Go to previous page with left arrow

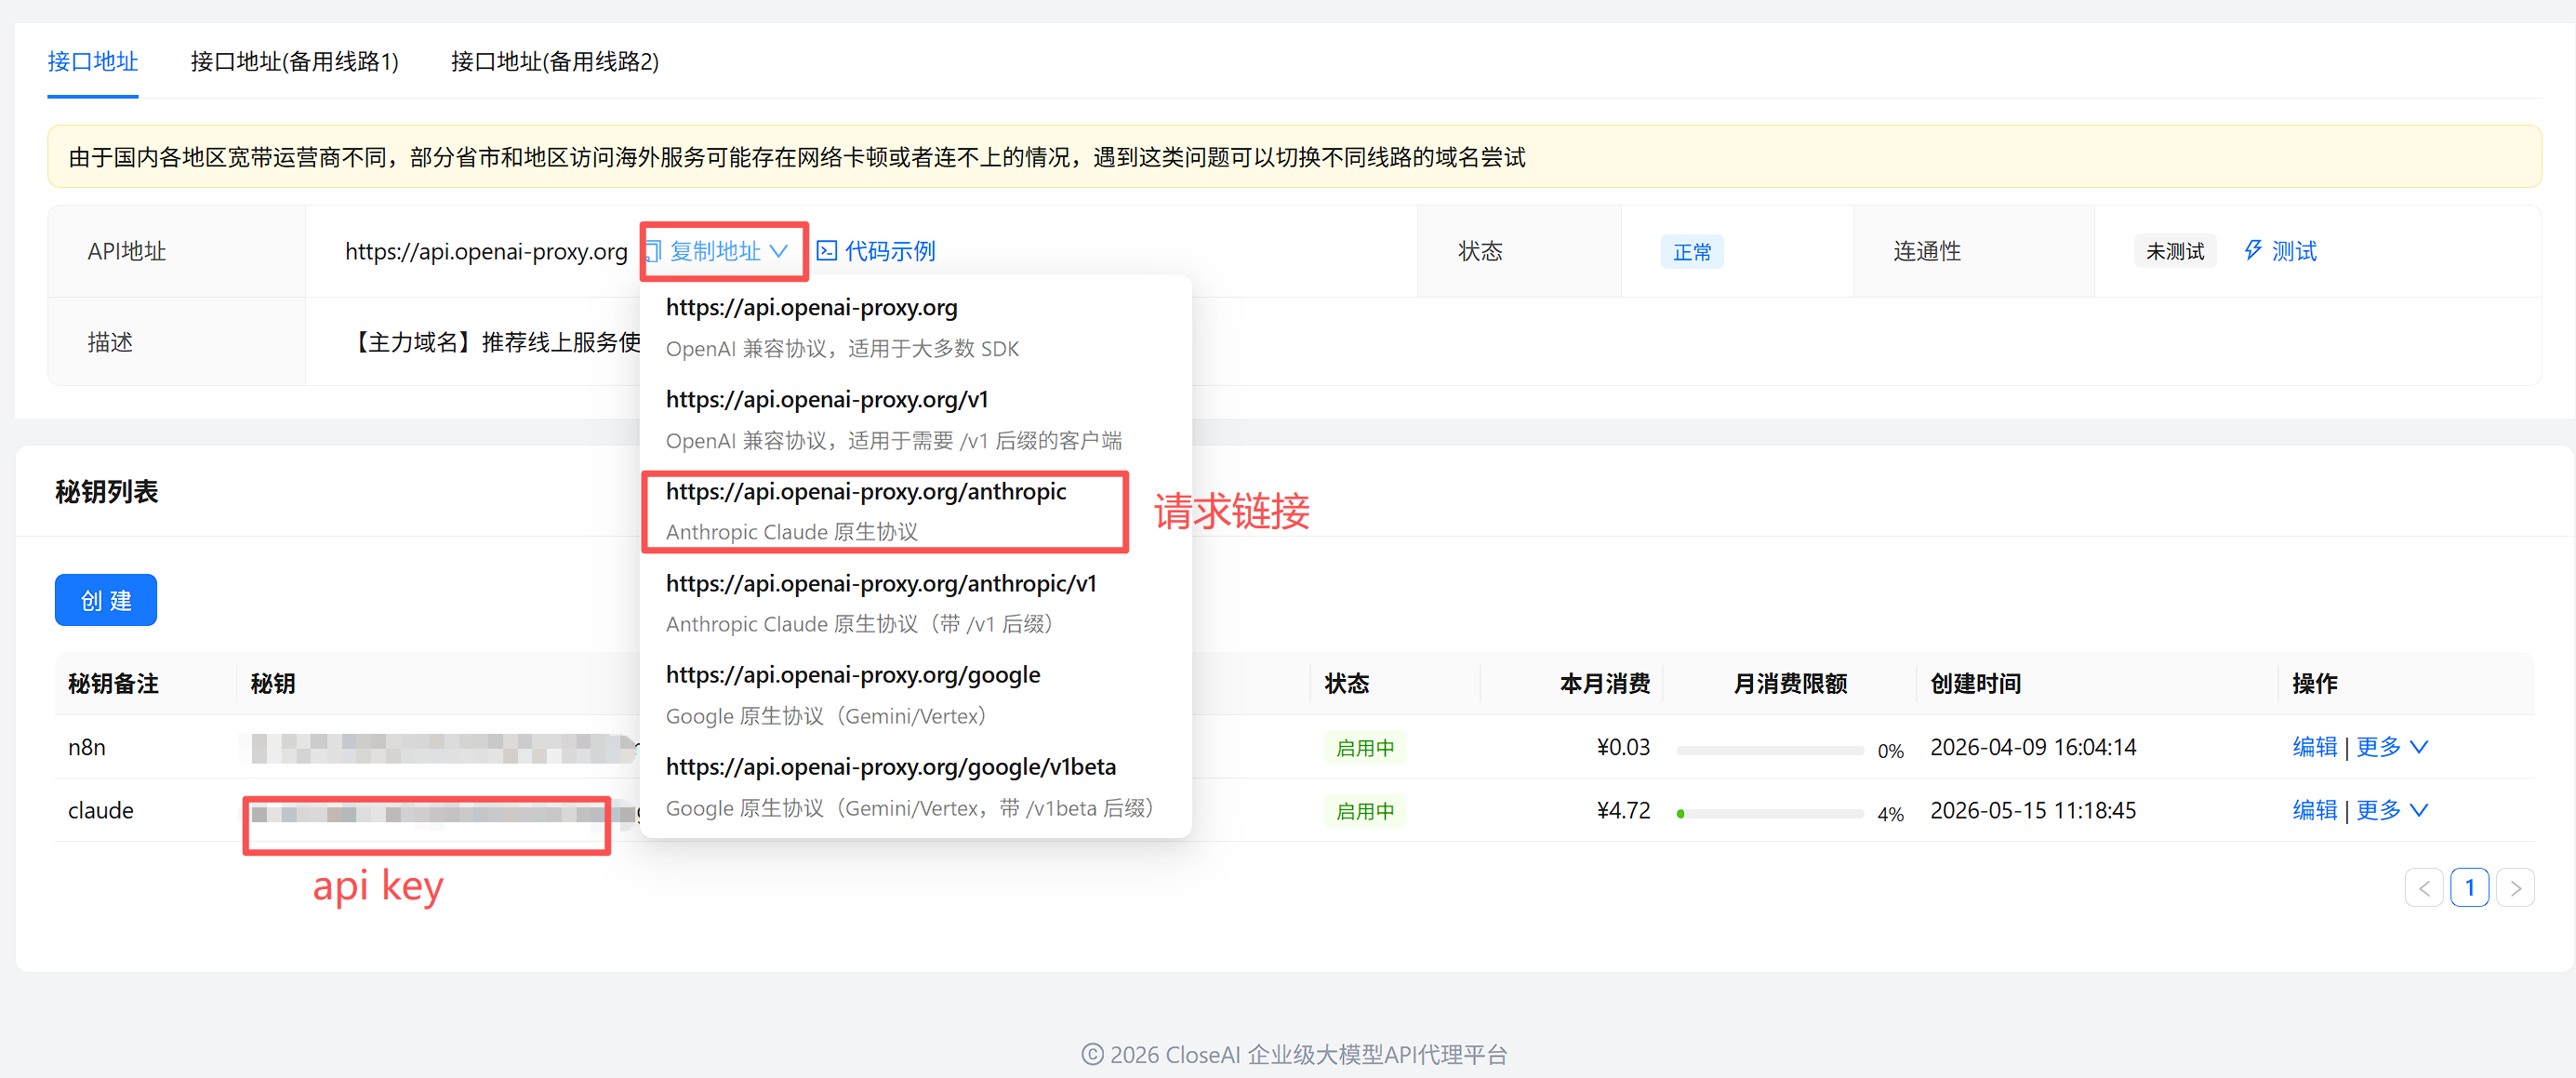click(2423, 887)
